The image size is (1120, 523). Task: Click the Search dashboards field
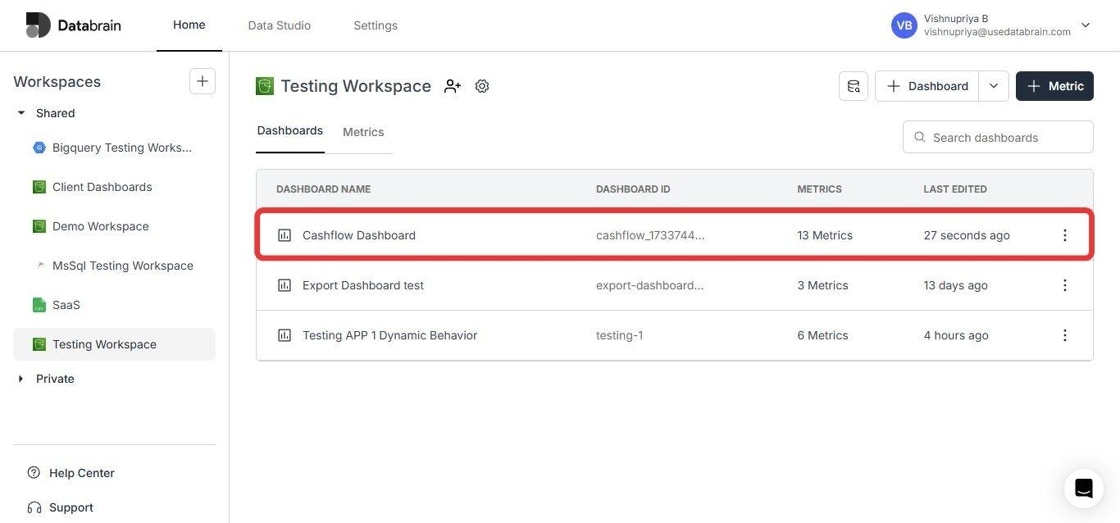[x=998, y=137]
